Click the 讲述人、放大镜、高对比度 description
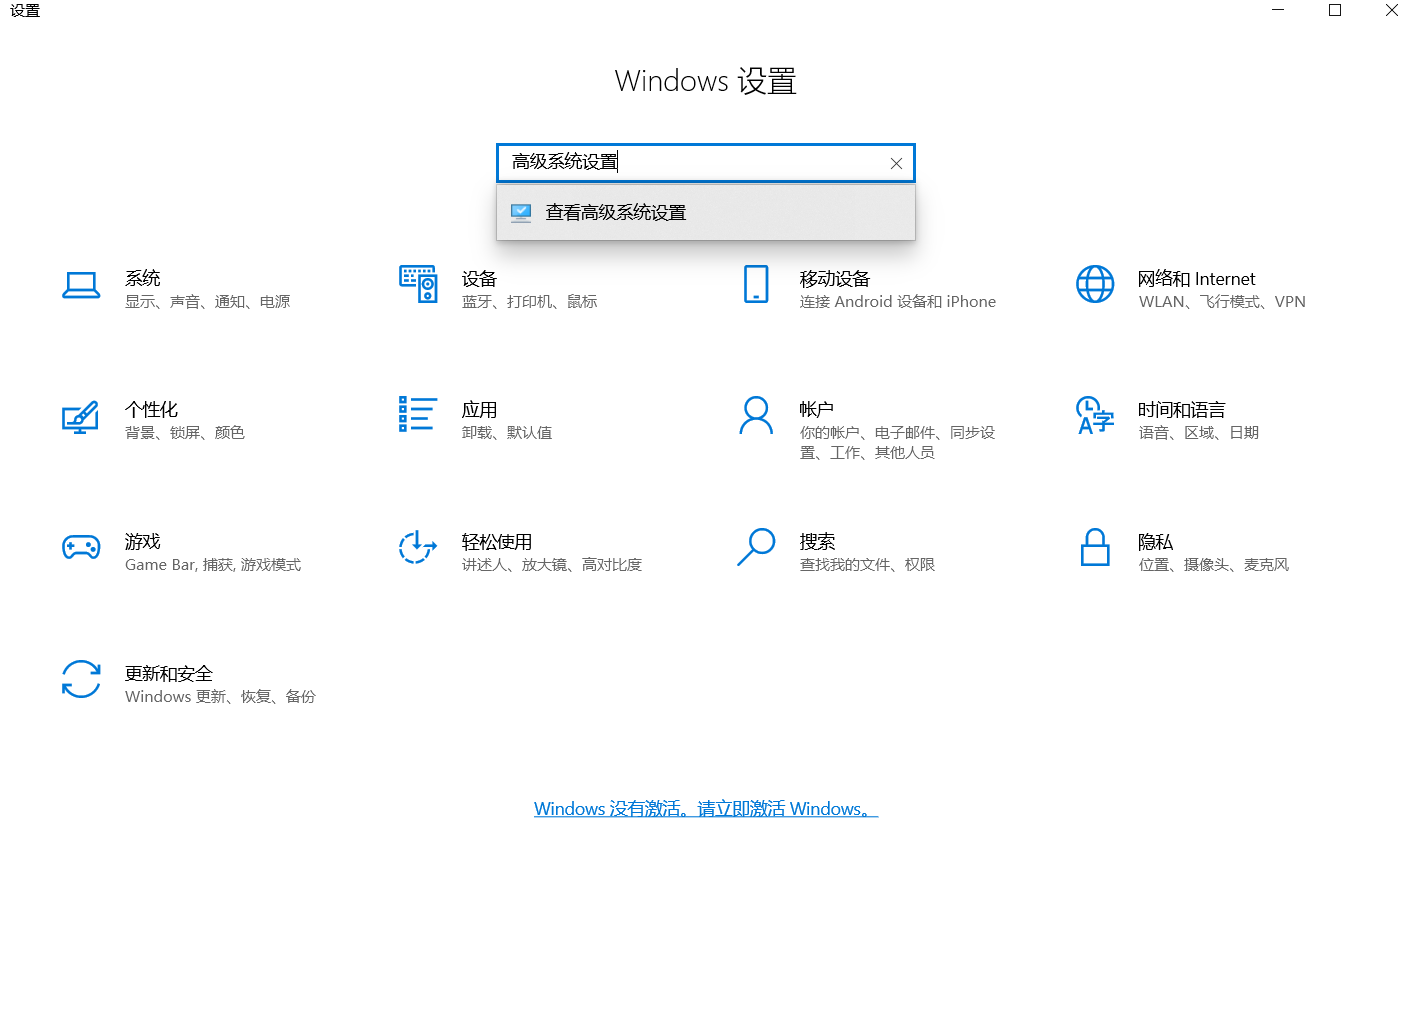This screenshot has width=1419, height=1029. pos(552,565)
